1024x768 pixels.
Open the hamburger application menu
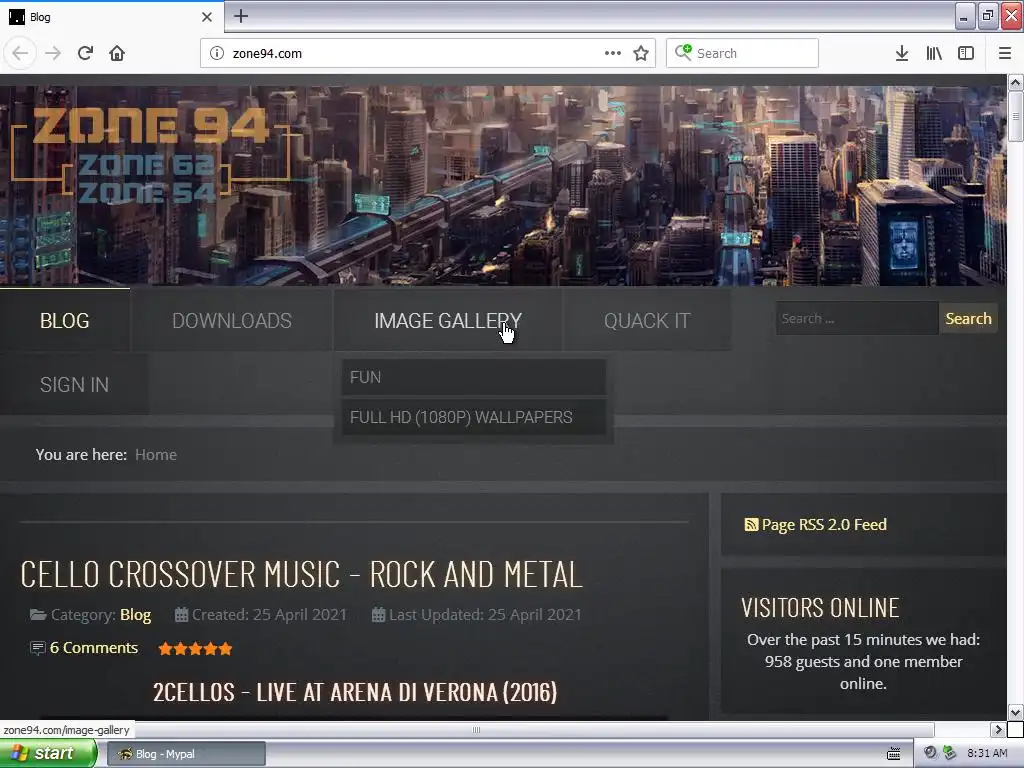pos(1005,53)
